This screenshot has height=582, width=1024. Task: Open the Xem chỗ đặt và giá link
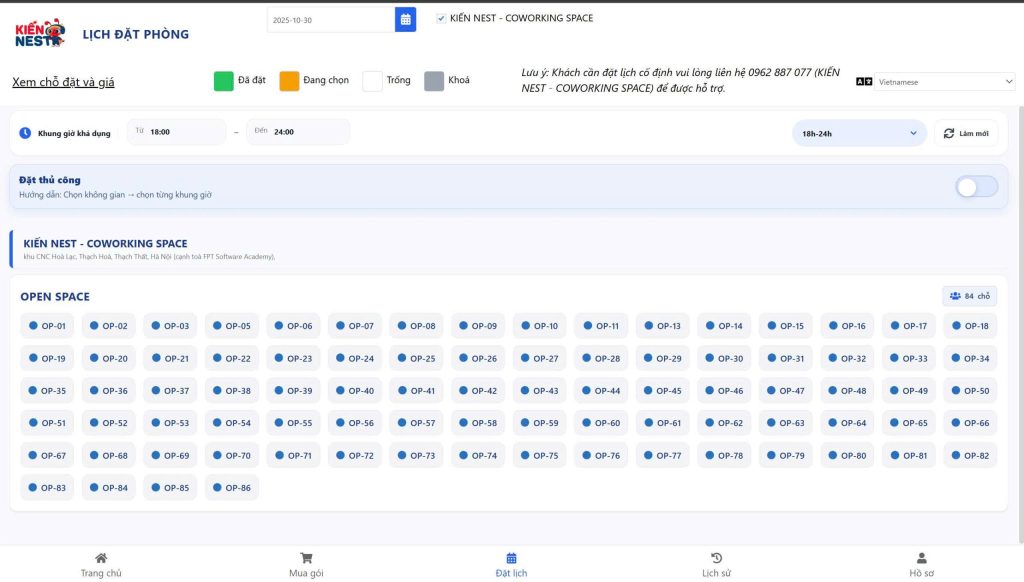pos(63,82)
